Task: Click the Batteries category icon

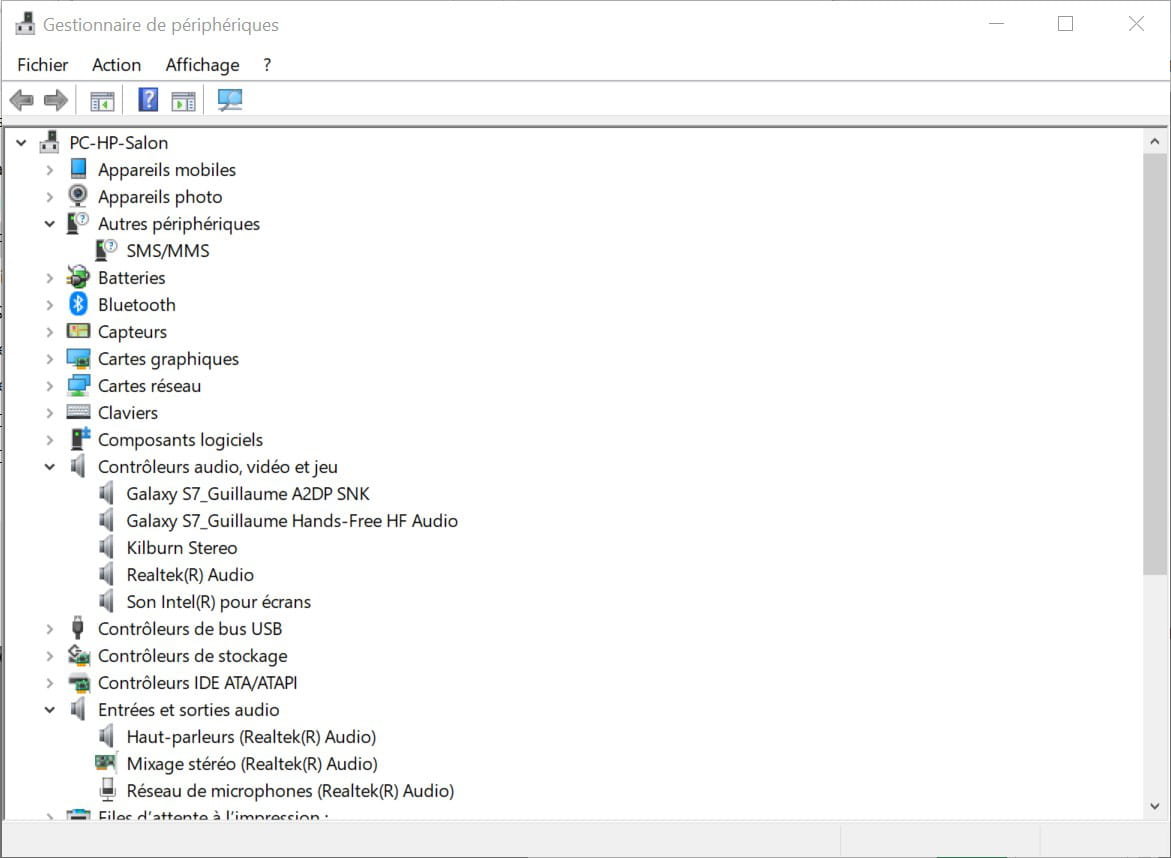Action: (78, 277)
